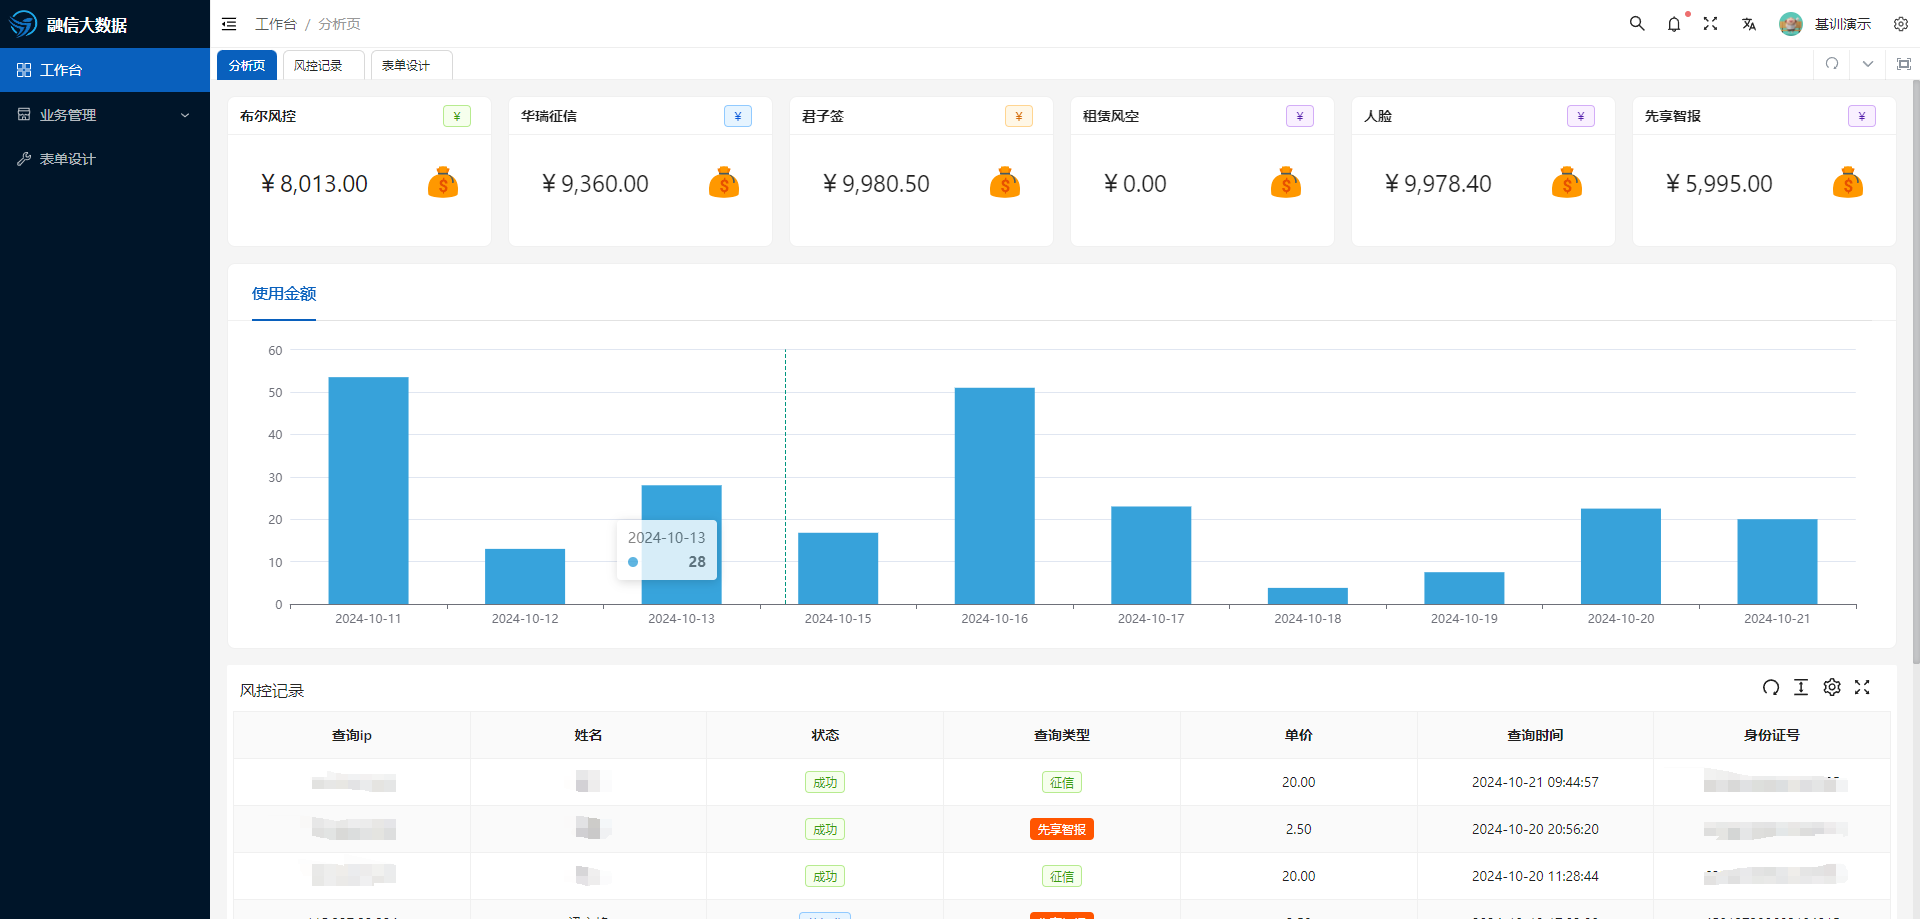Image resolution: width=1920 pixels, height=919 pixels.
Task: Open 表单设计 in the sidebar
Action: (105, 159)
